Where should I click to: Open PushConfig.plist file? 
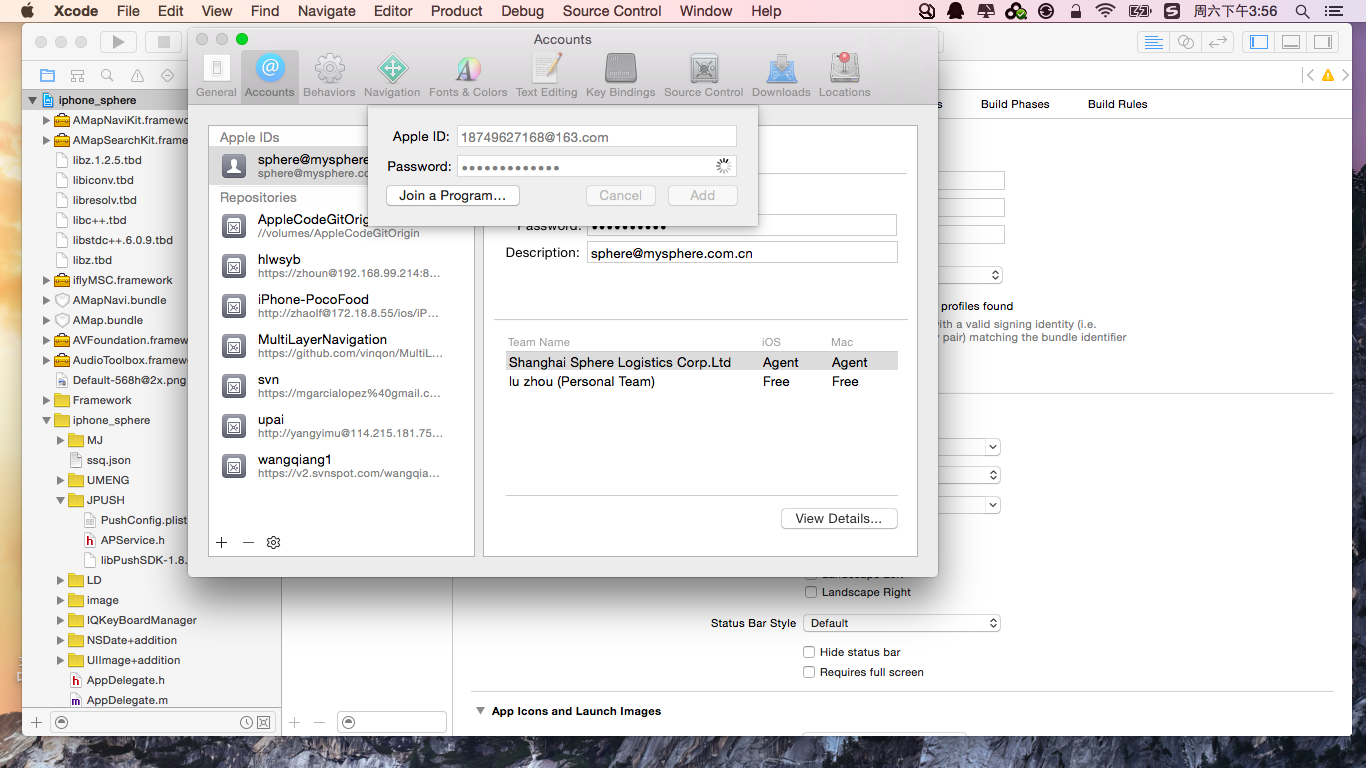pos(143,520)
